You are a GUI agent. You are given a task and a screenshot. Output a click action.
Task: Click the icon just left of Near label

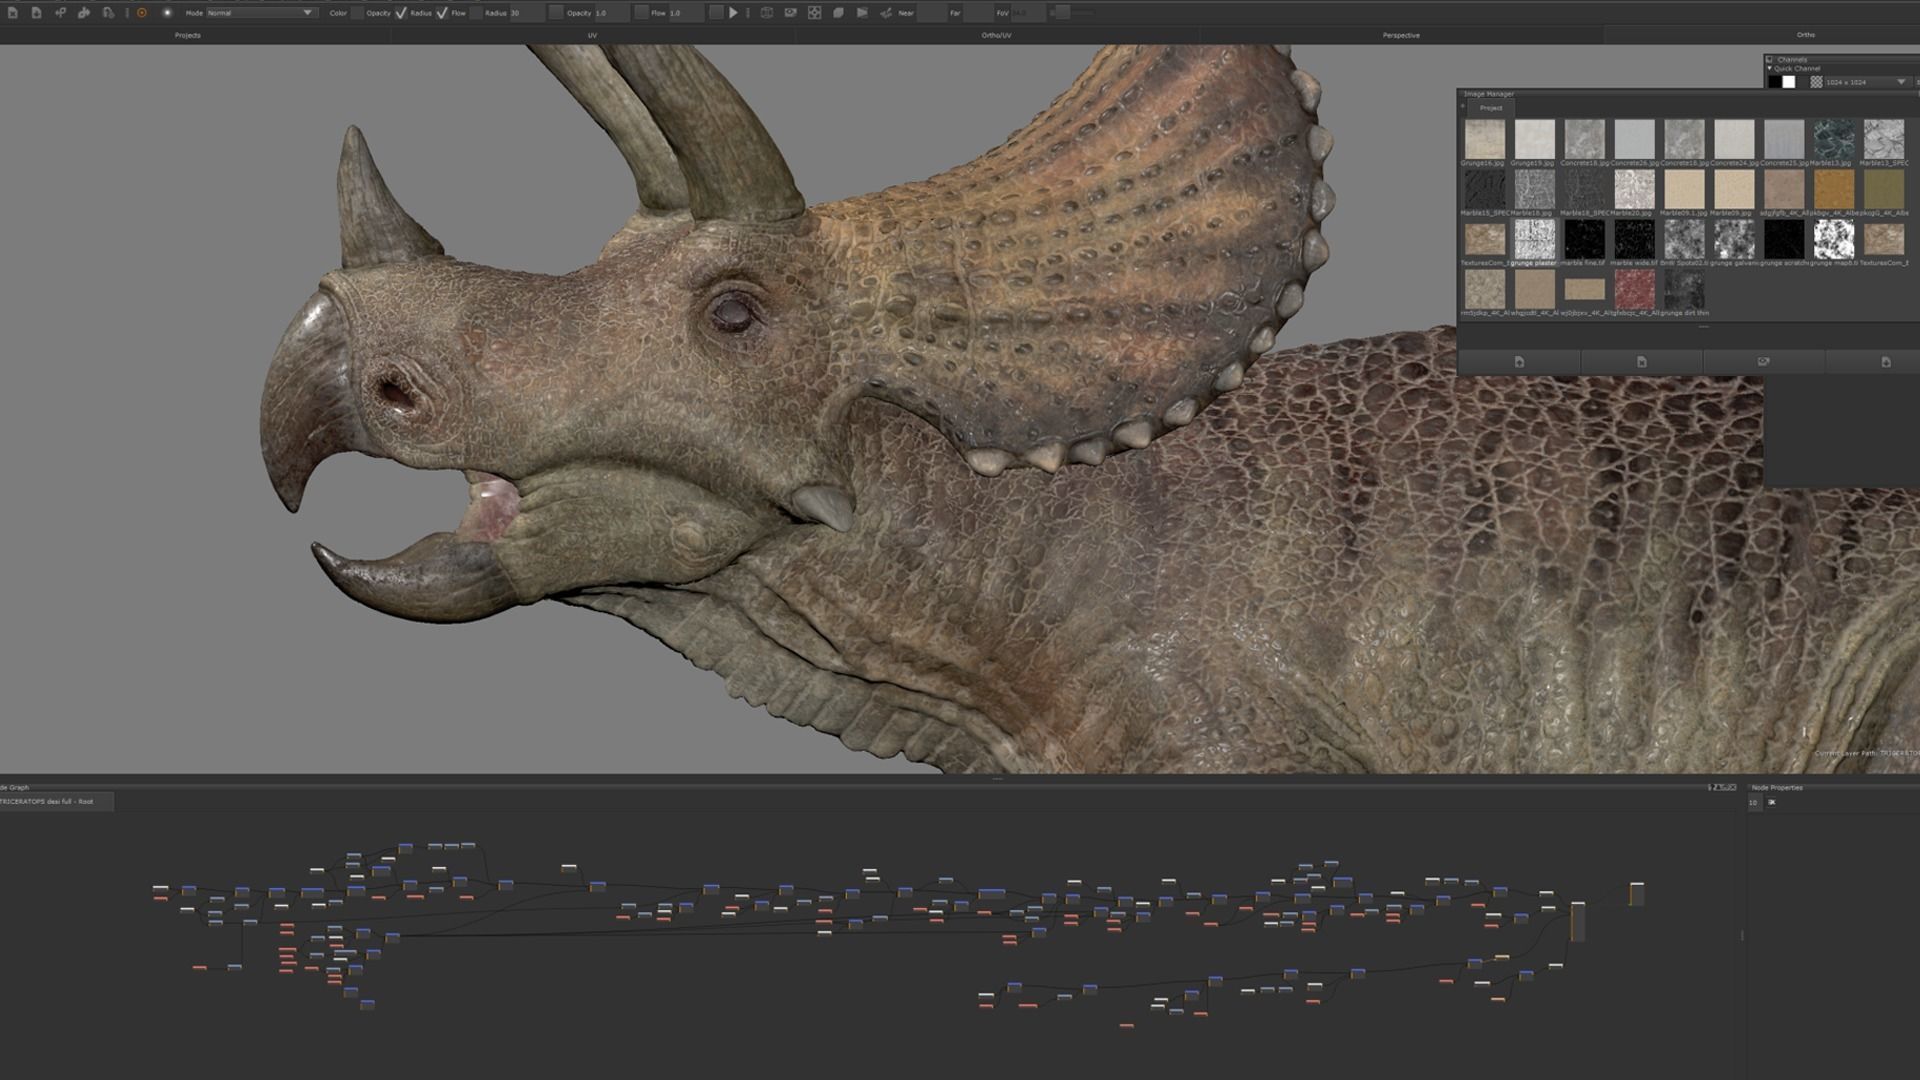click(886, 13)
